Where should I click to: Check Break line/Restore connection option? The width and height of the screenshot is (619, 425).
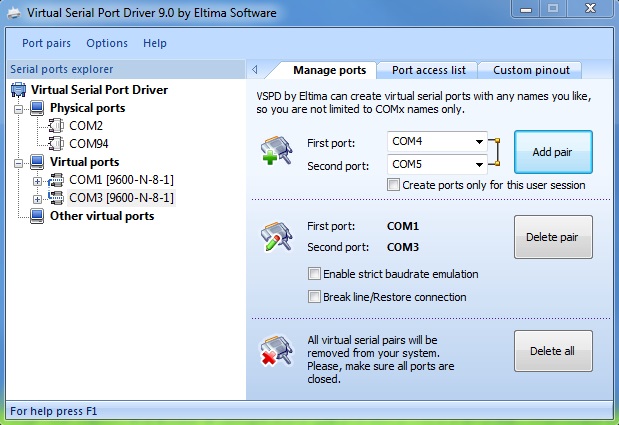314,296
